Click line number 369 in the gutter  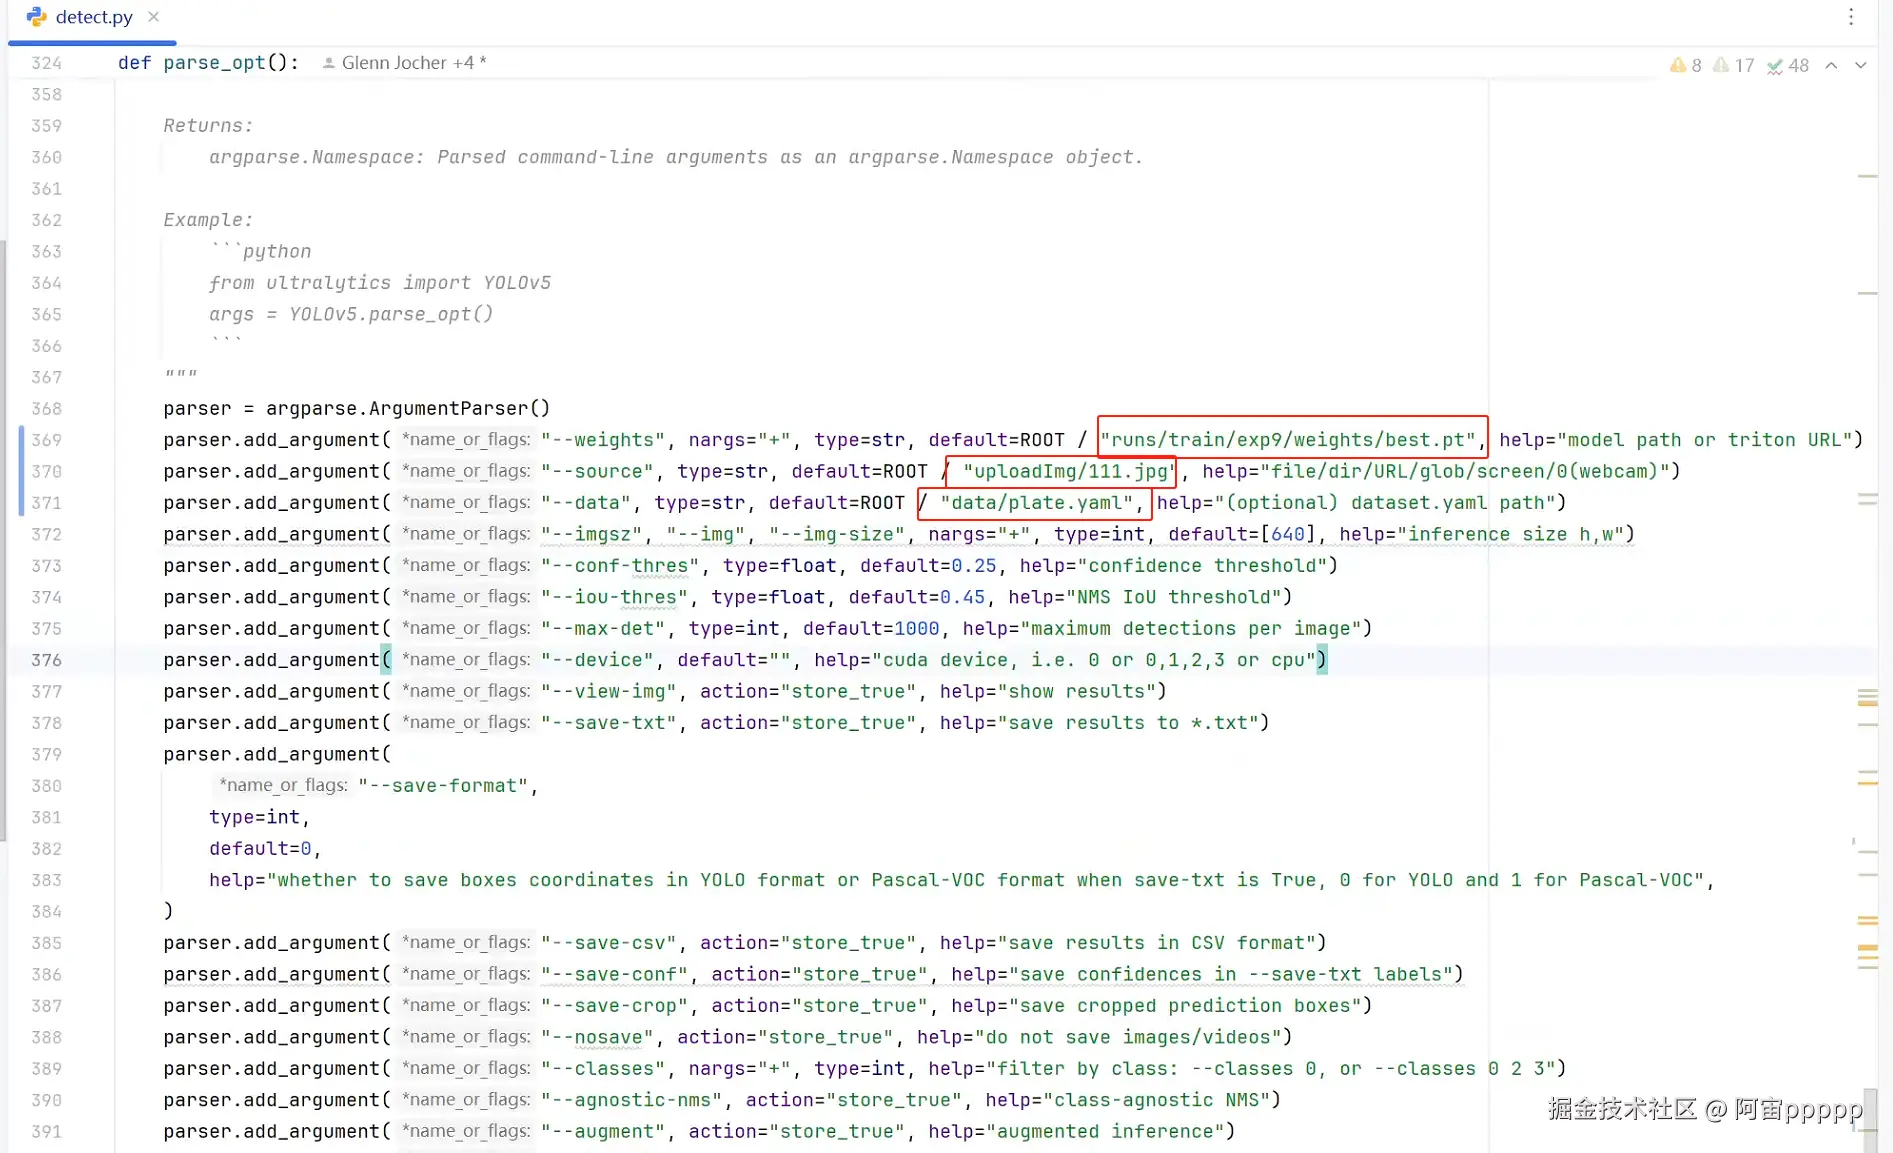[x=46, y=440]
